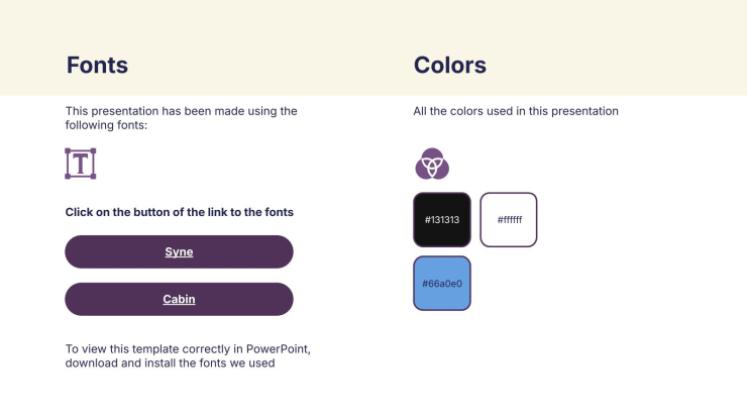The image size is (747, 420).
Task: Click the underlined Cabin link text
Action: tap(179, 299)
